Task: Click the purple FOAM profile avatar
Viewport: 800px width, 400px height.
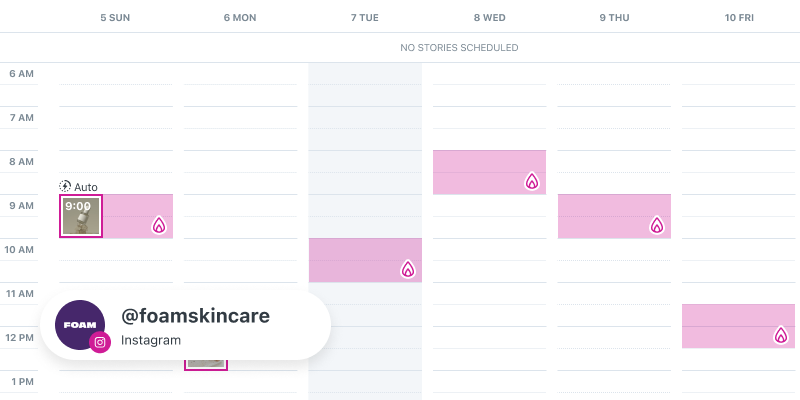Action: [78, 324]
